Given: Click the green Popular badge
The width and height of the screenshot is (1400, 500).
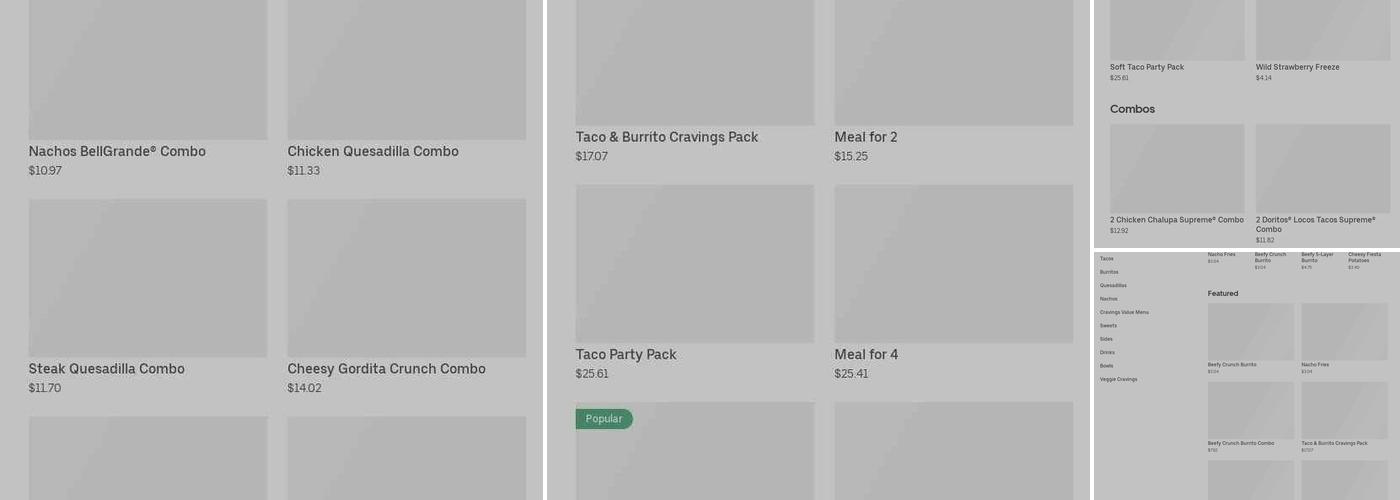Looking at the screenshot, I should point(604,419).
